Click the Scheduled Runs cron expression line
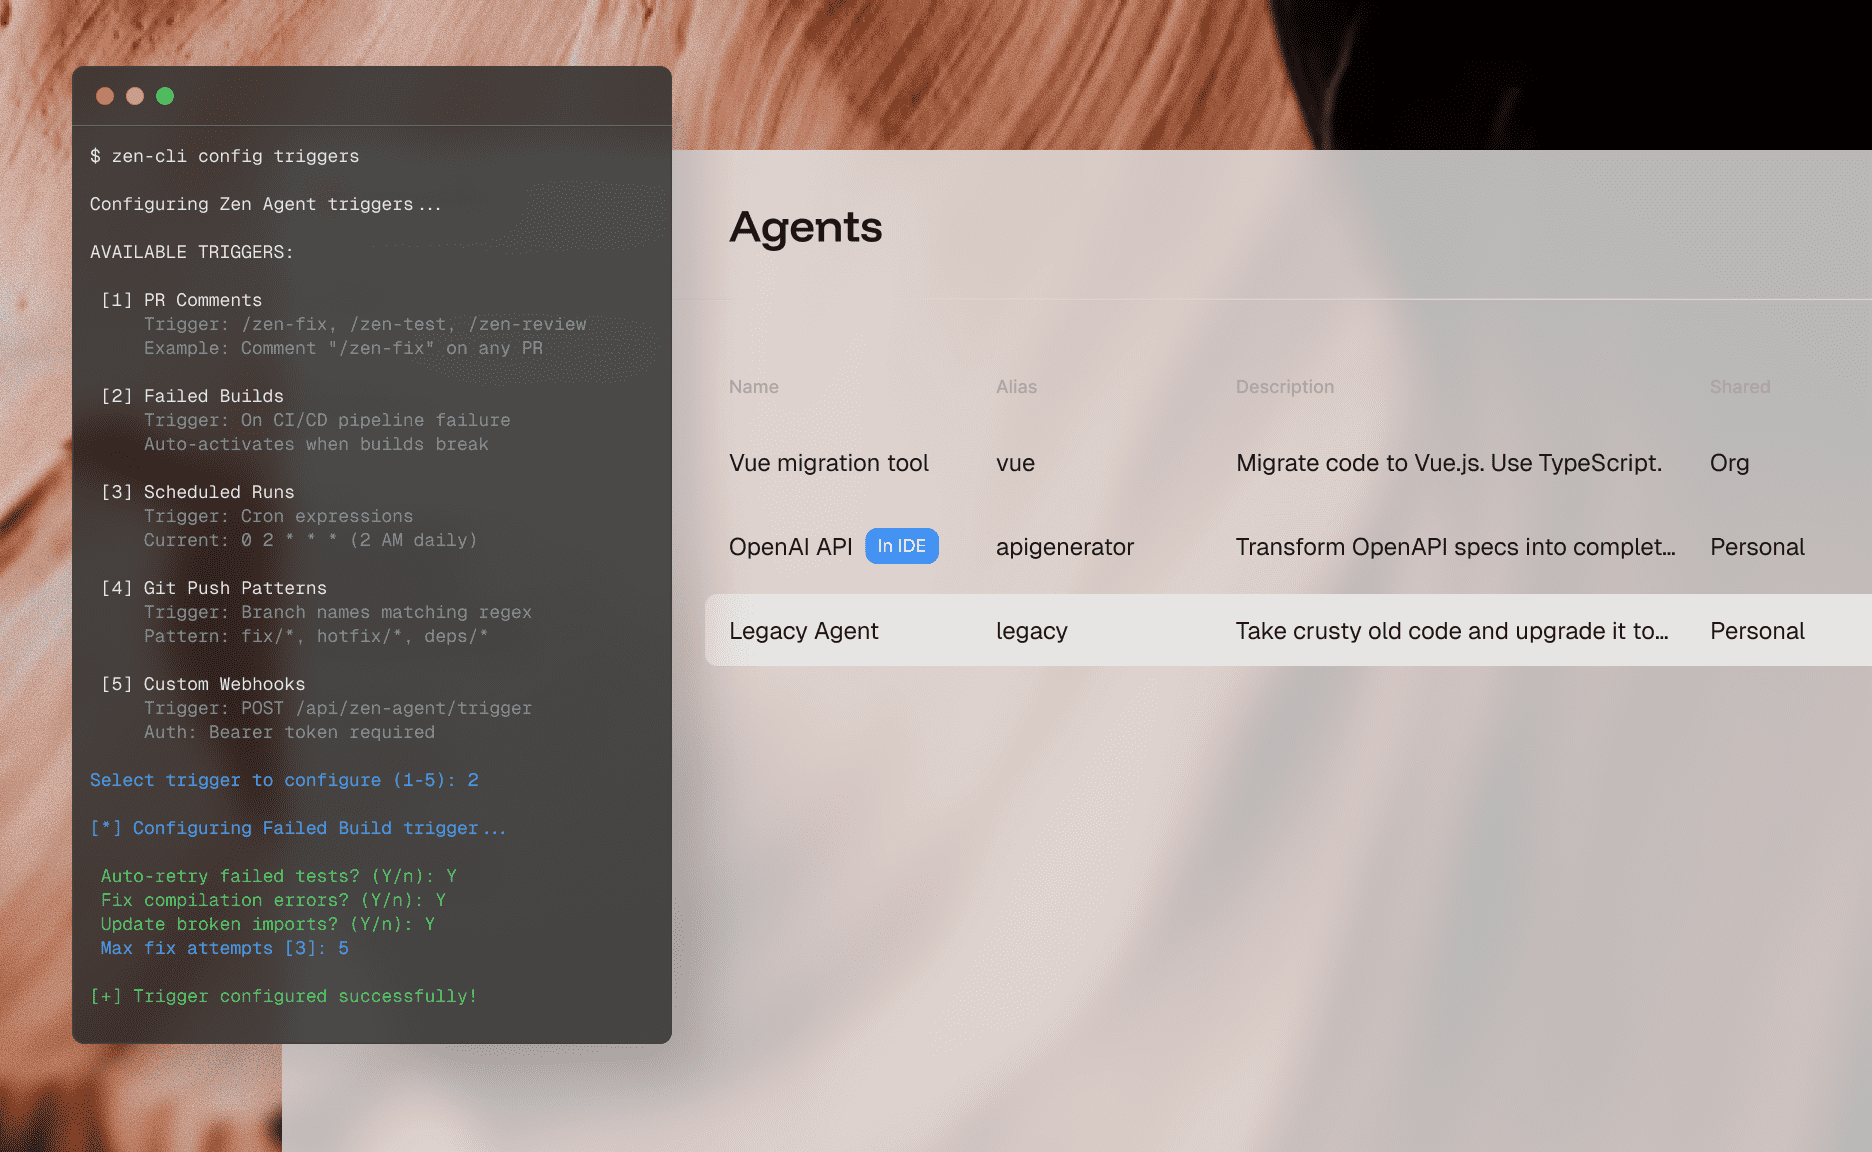The image size is (1872, 1152). pyautogui.click(x=310, y=540)
